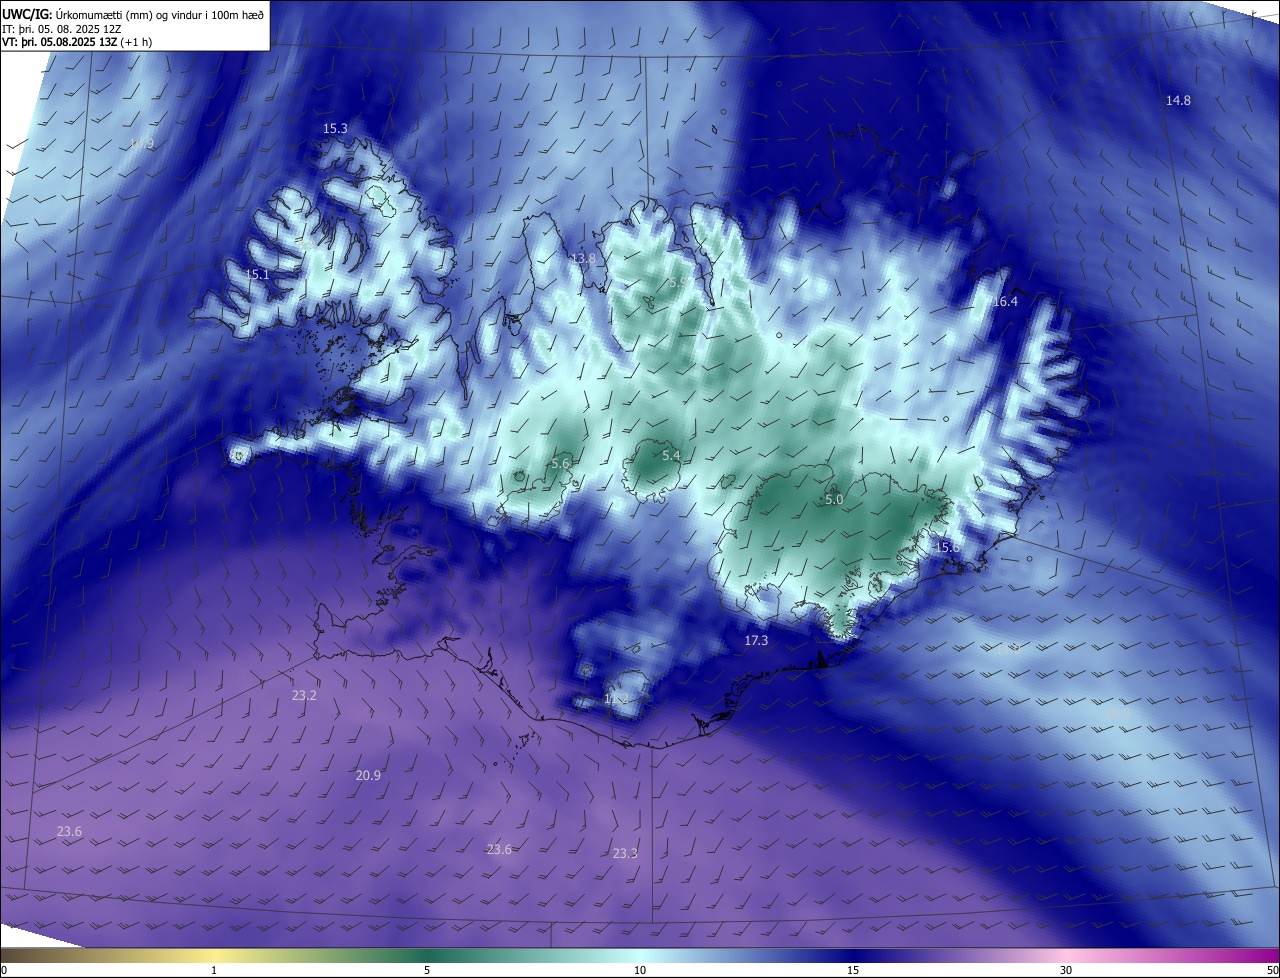The image size is (1280, 978).
Task: Click the 20.9 value label
Action: click(368, 775)
